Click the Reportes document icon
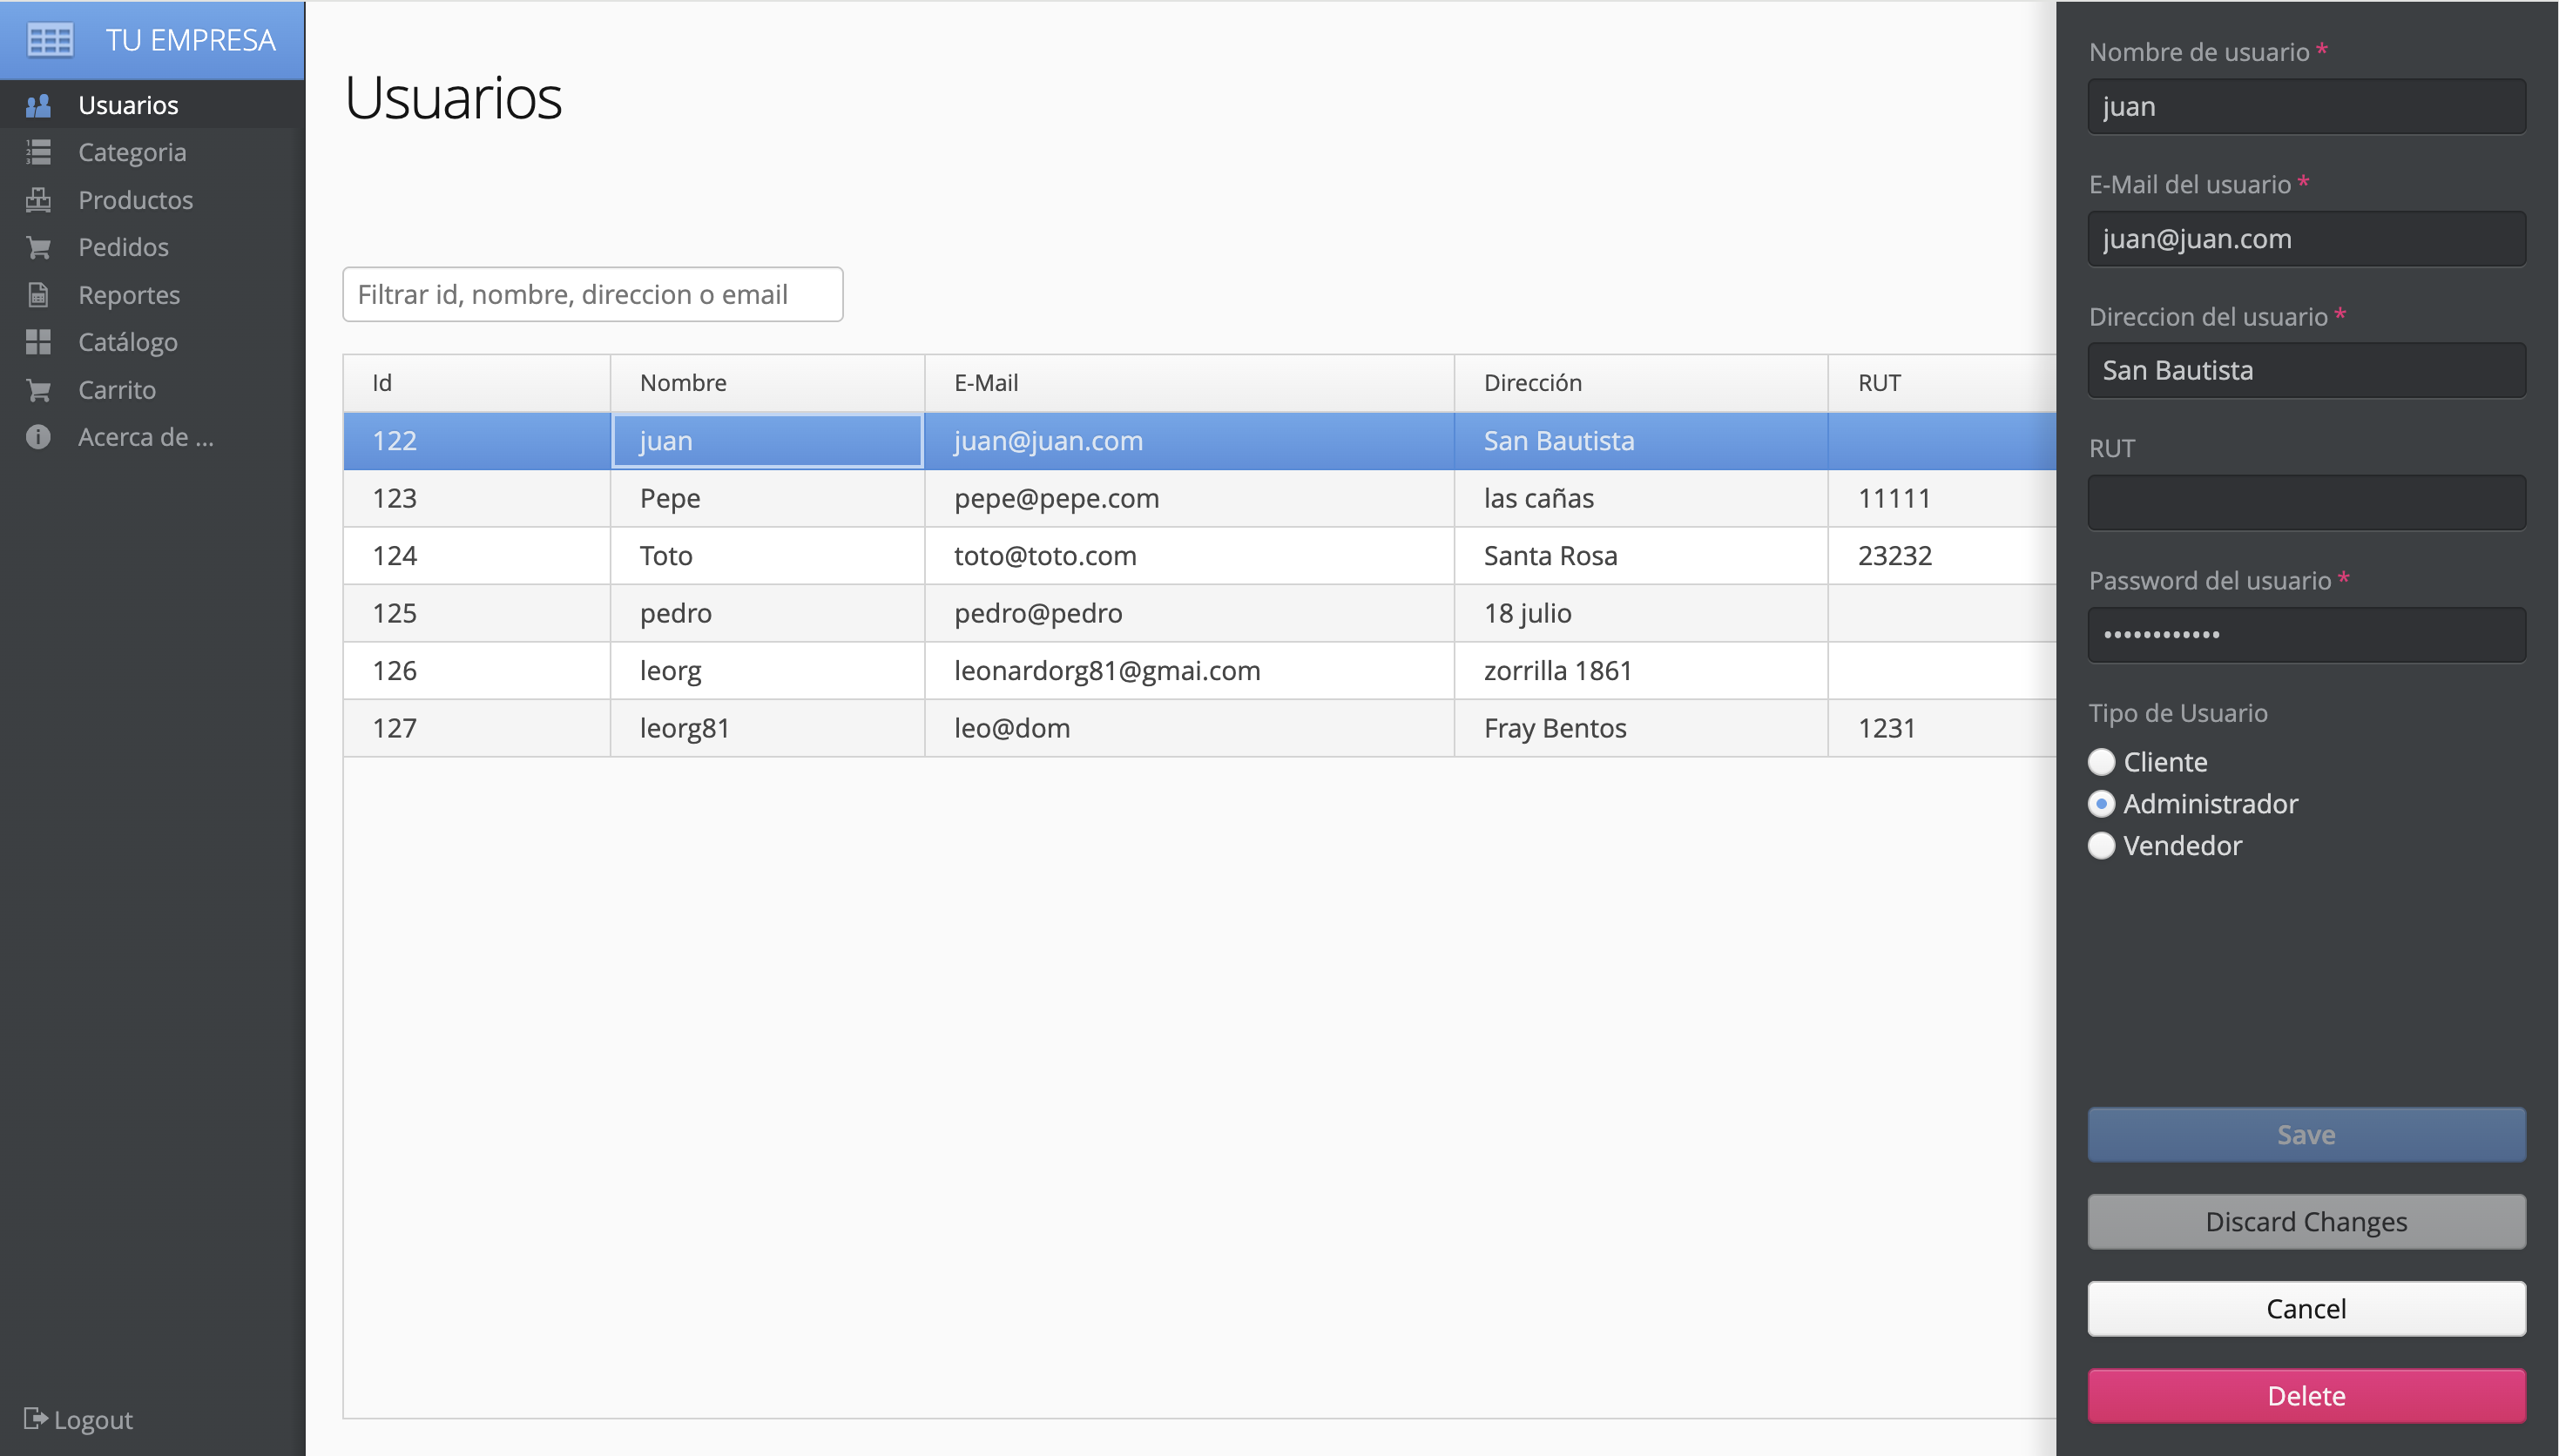 coord(38,295)
